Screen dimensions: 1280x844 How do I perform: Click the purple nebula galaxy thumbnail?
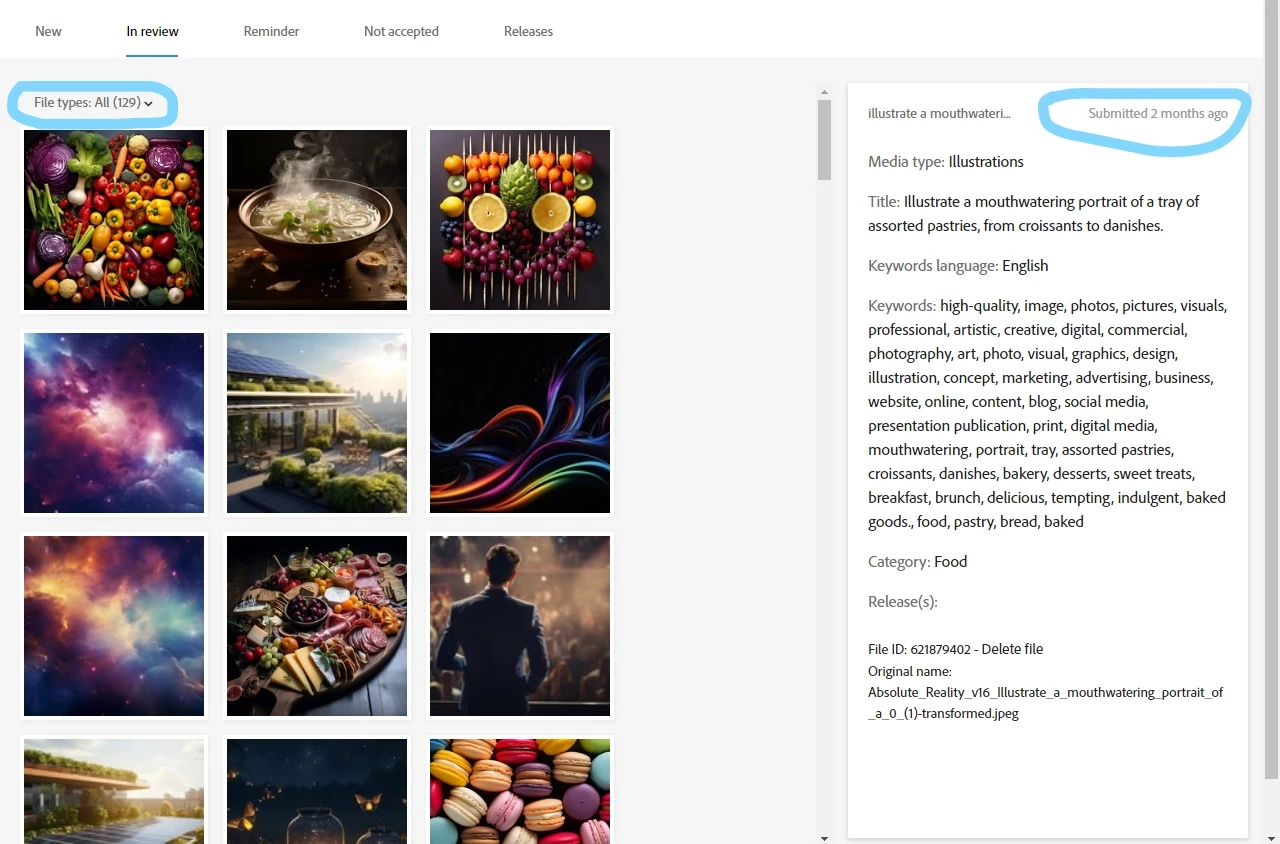tap(114, 423)
